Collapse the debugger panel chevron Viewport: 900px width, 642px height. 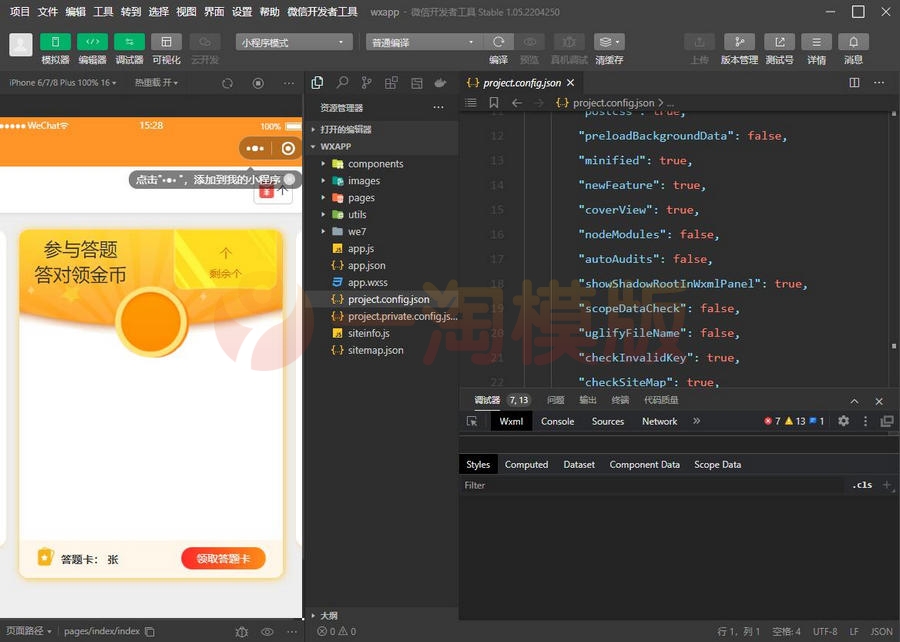click(854, 401)
